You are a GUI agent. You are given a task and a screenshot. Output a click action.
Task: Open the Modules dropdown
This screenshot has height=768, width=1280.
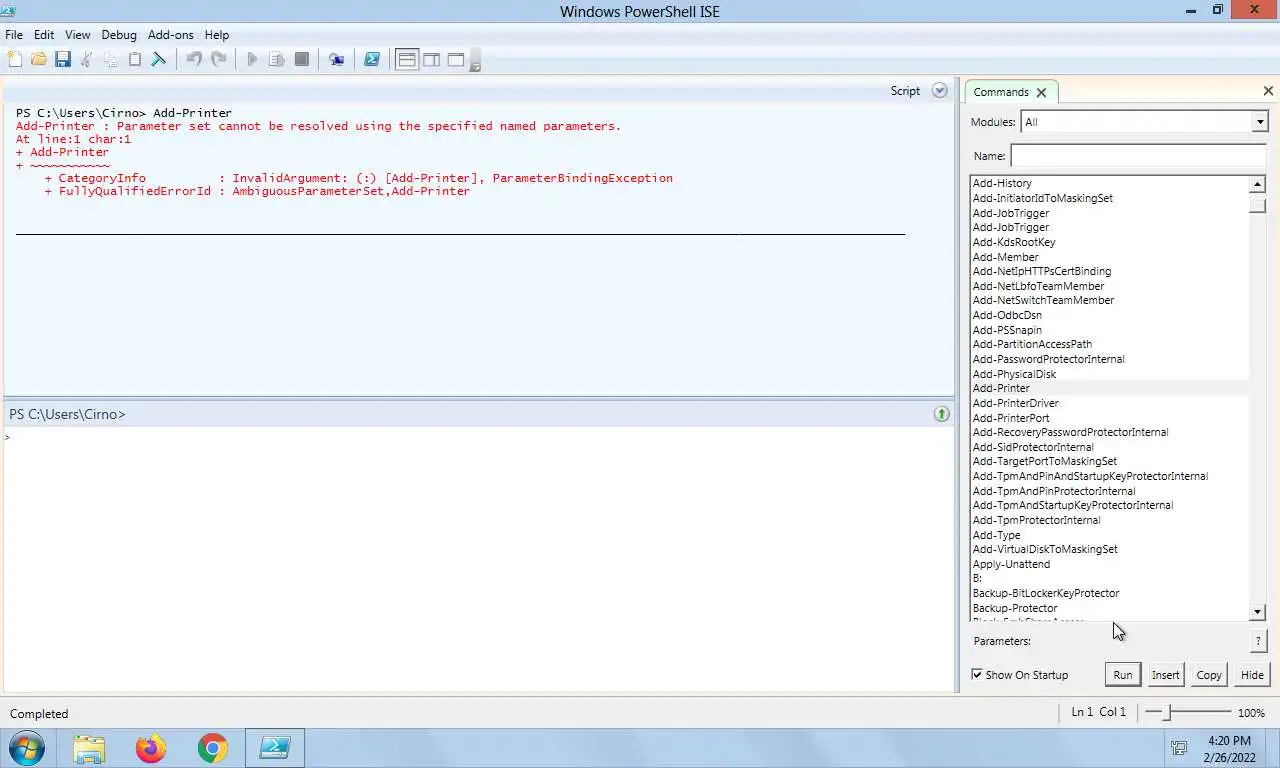point(1260,122)
